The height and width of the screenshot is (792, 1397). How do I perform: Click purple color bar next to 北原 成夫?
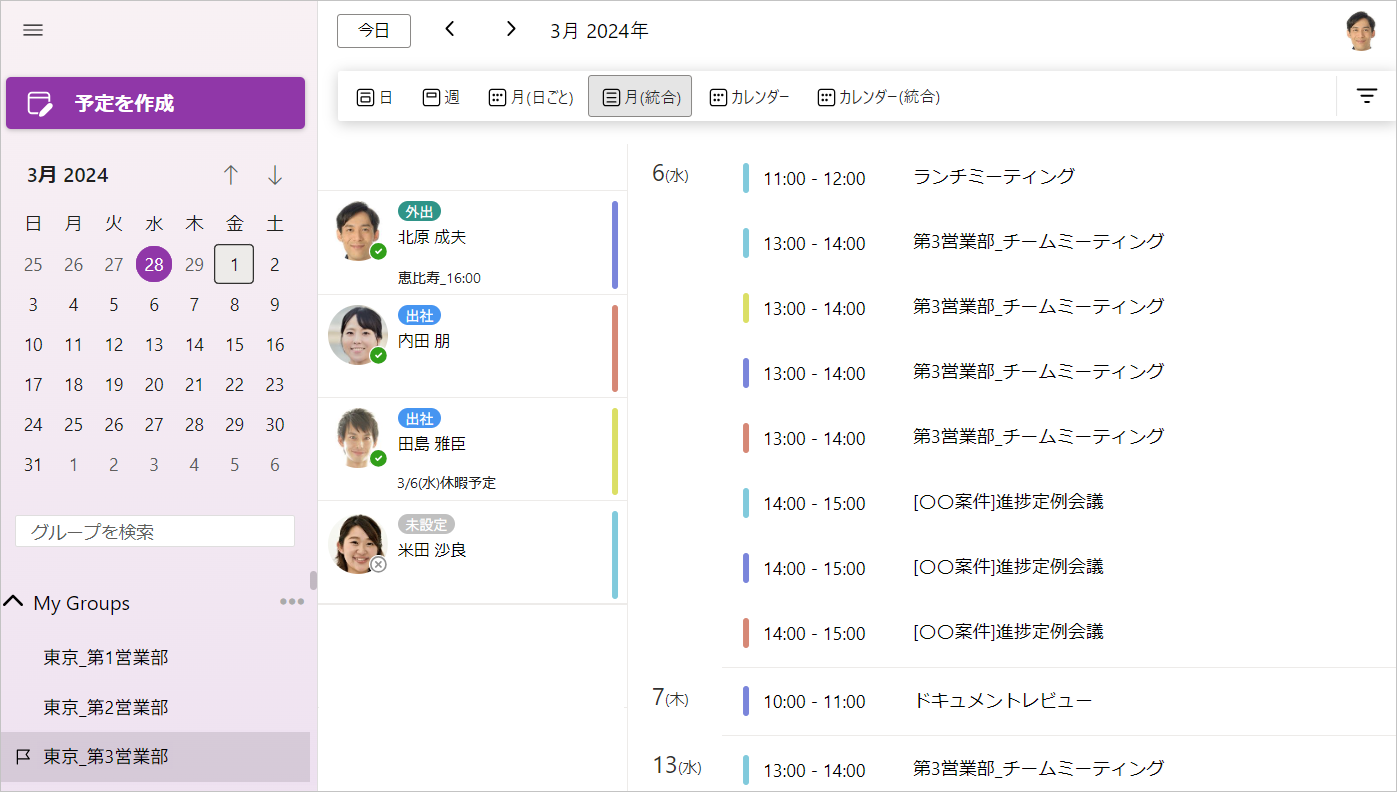click(615, 244)
